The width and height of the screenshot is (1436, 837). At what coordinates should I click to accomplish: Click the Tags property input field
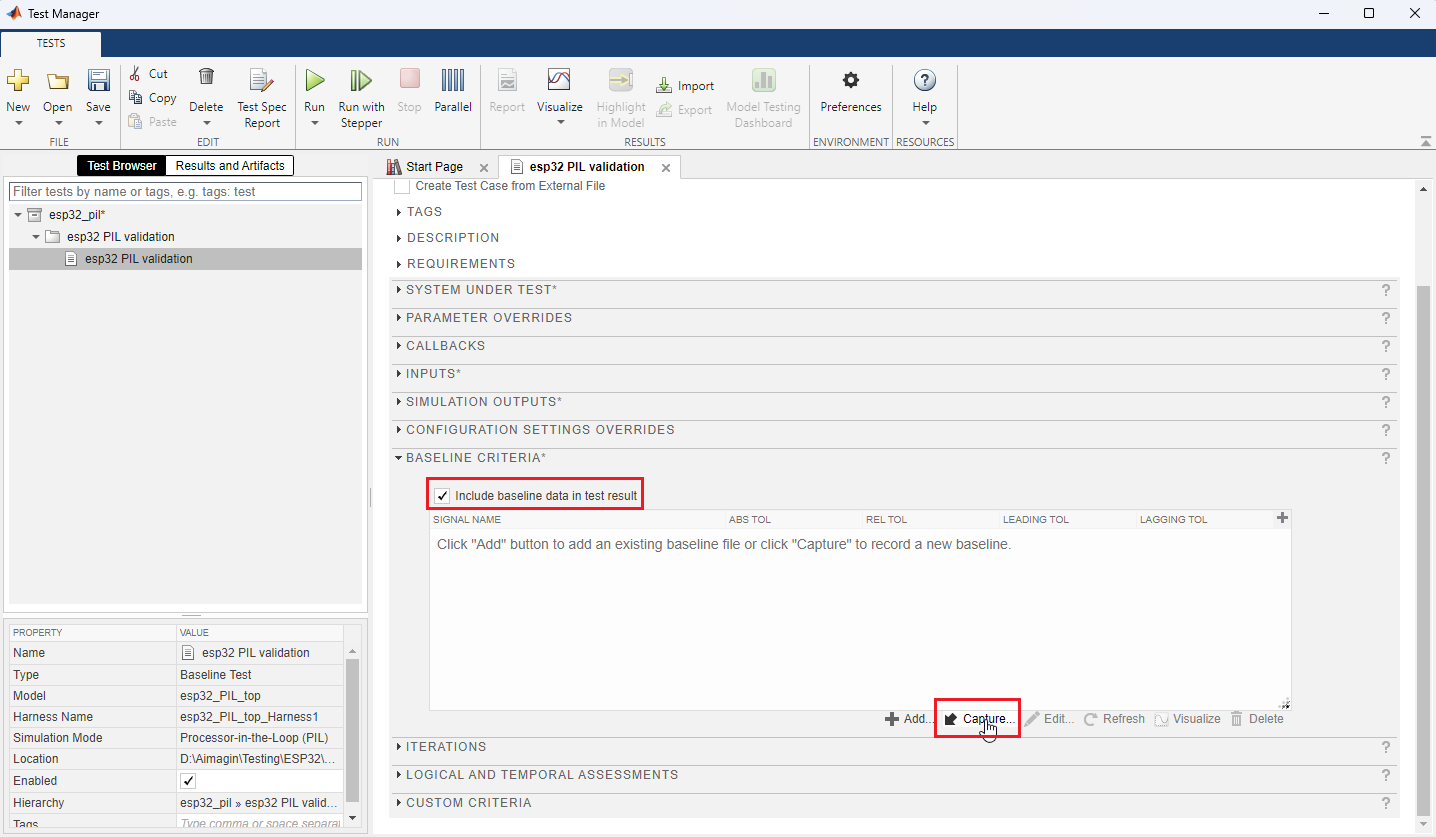point(260,823)
